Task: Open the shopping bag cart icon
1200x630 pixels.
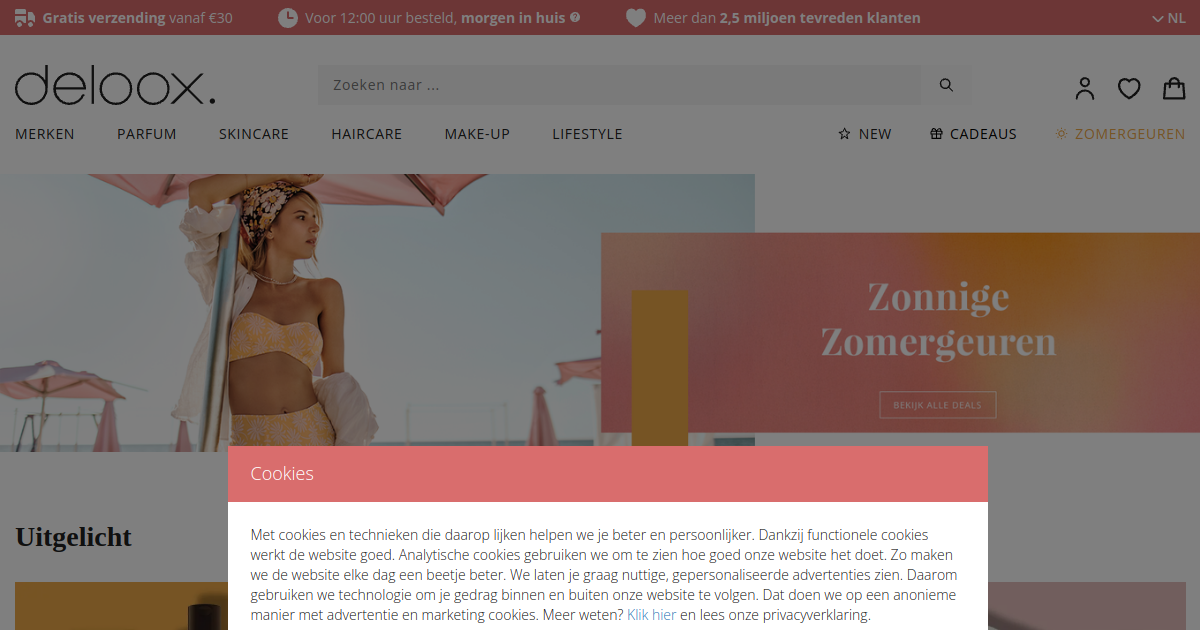Action: (1174, 88)
